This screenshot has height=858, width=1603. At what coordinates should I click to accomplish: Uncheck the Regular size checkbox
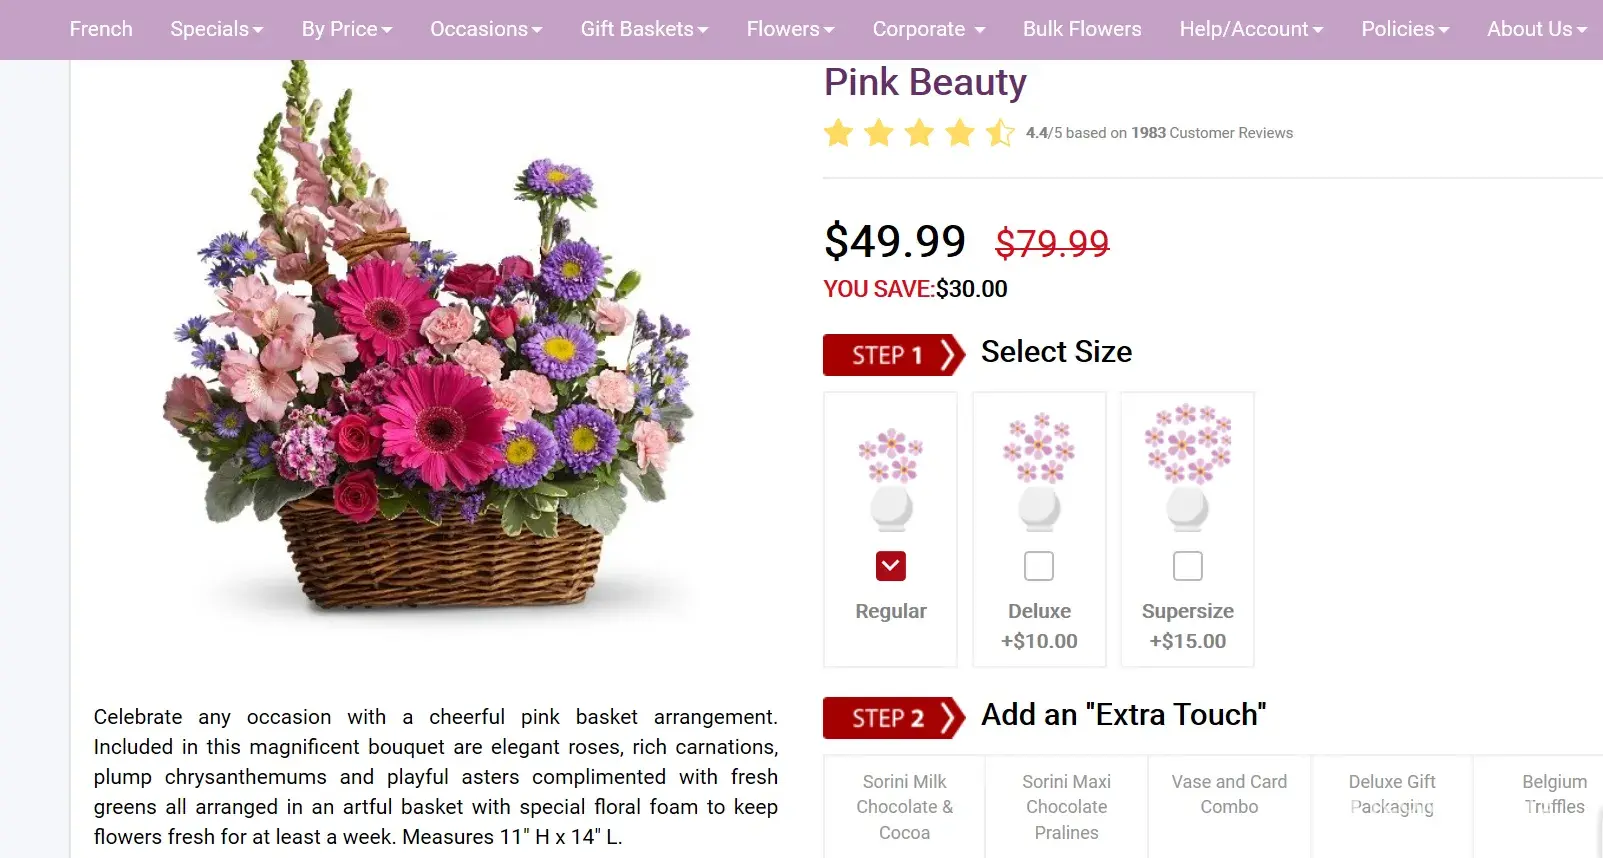(890, 566)
